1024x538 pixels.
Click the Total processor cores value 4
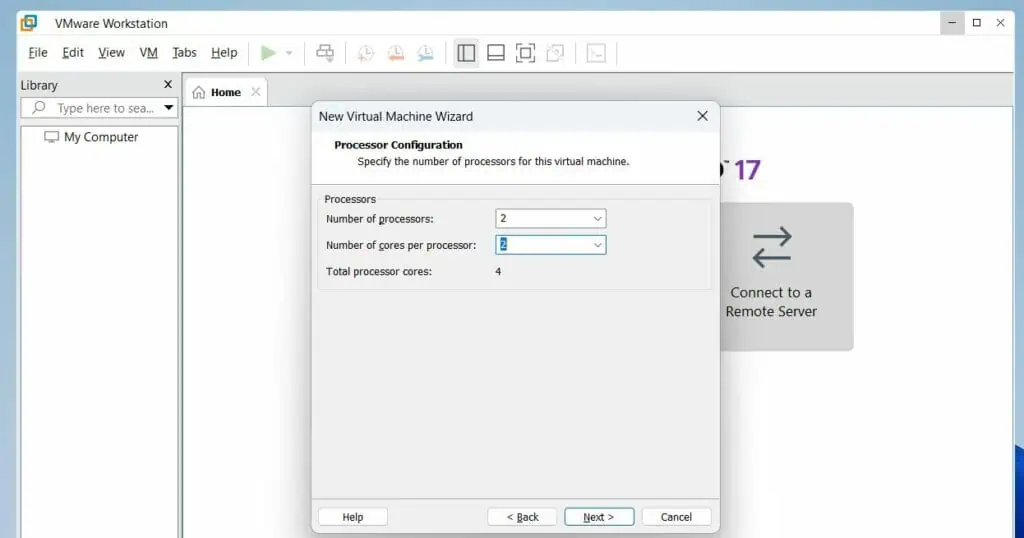click(x=498, y=272)
